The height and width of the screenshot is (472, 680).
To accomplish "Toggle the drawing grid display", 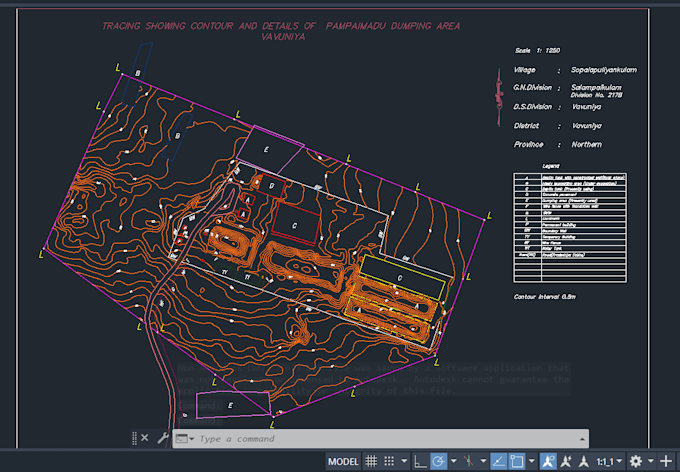I will 371,462.
